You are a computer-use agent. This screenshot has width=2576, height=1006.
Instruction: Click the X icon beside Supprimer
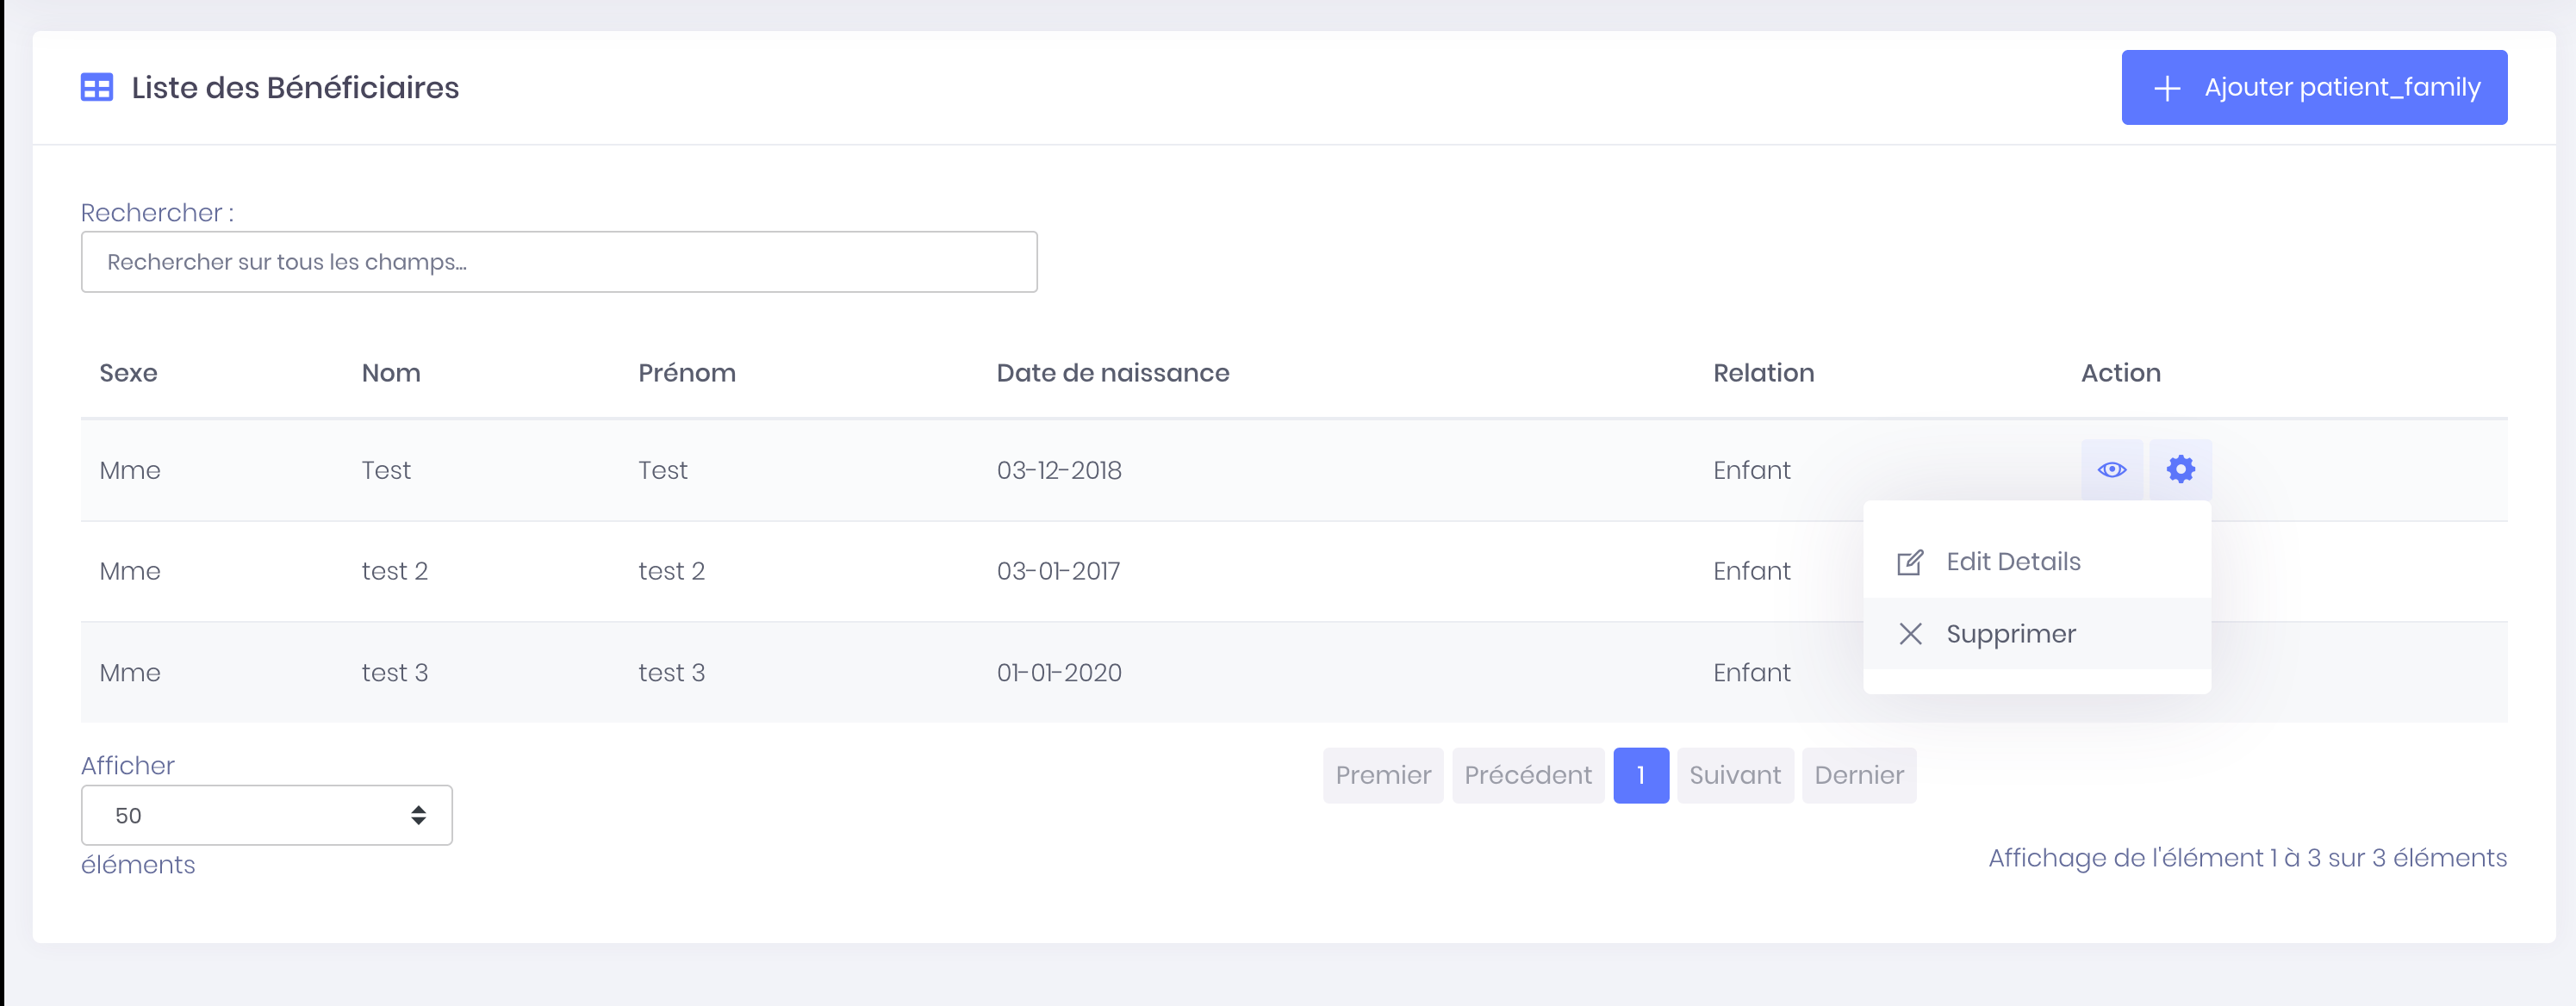click(x=1909, y=634)
